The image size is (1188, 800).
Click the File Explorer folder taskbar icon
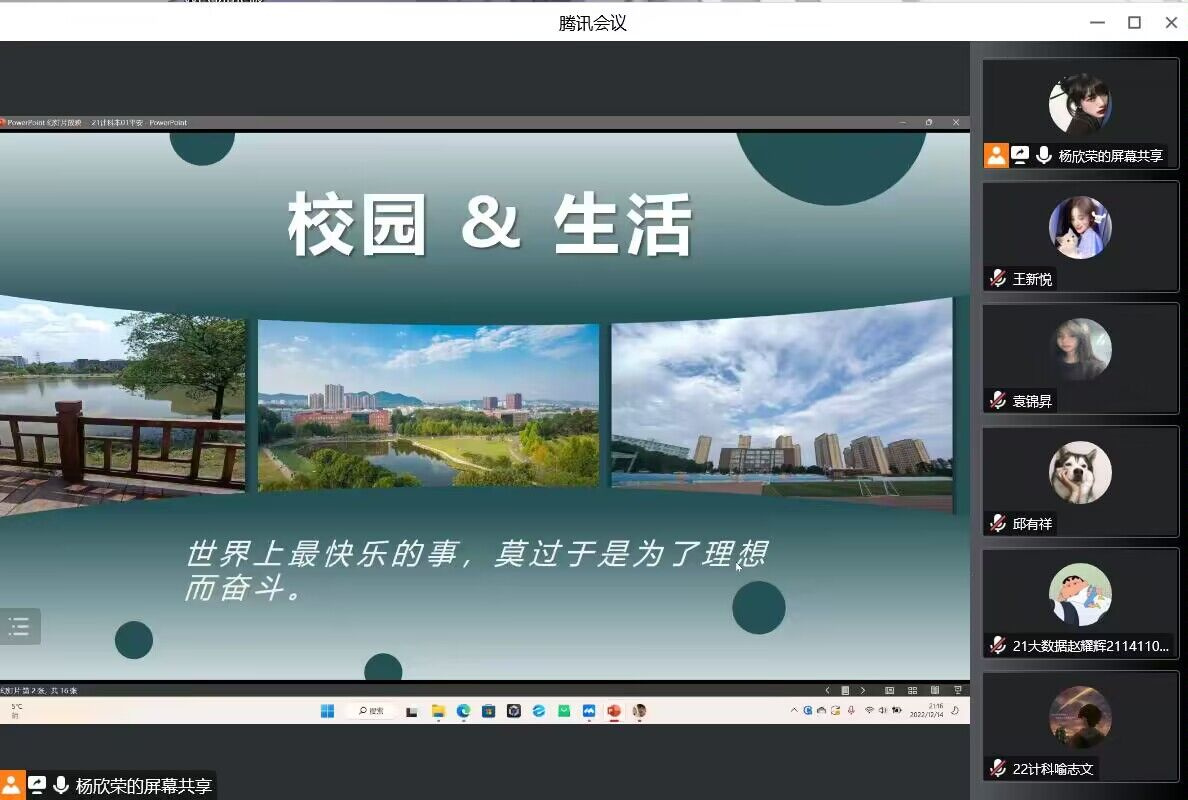coord(438,711)
